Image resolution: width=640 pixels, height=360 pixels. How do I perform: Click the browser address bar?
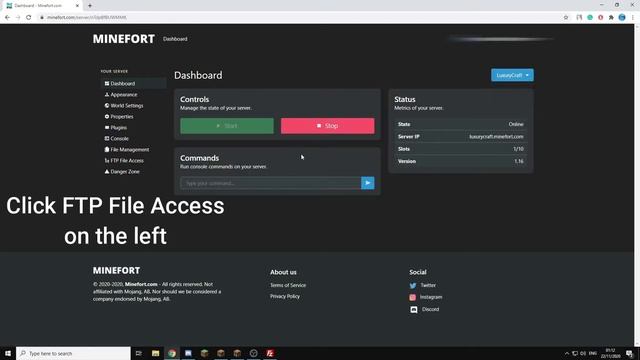tap(300, 18)
